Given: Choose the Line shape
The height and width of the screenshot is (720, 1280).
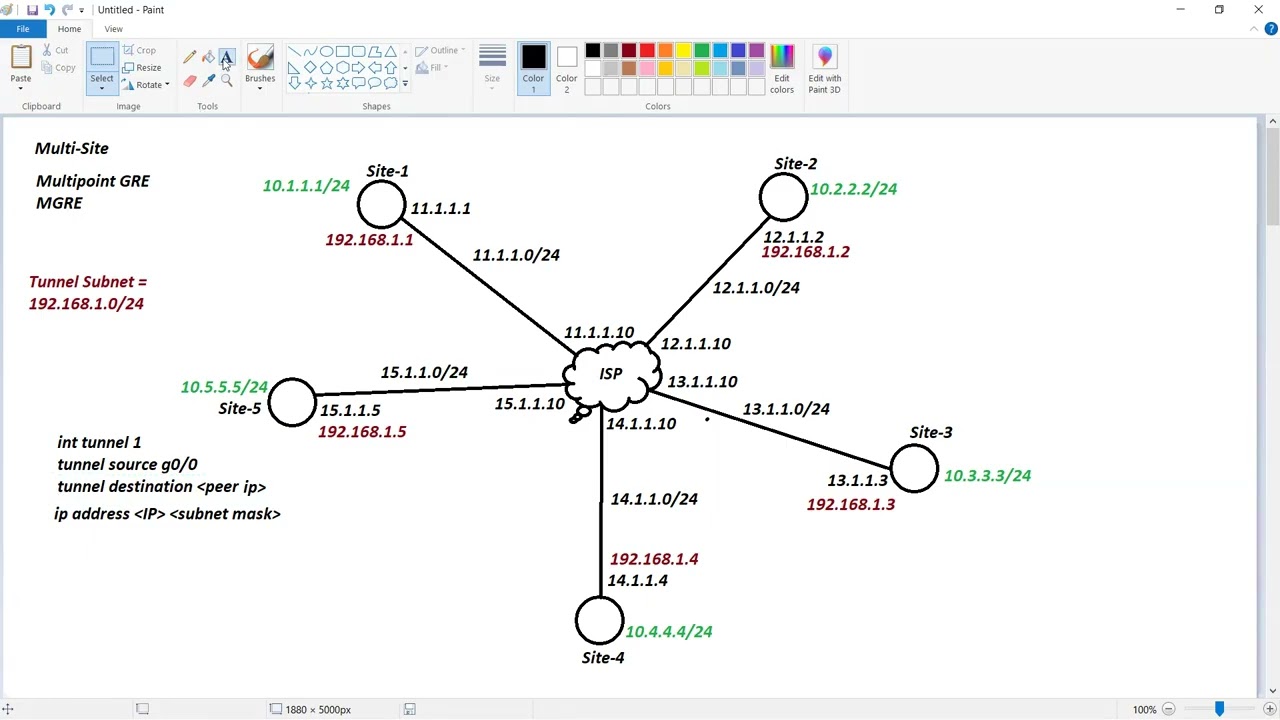Looking at the screenshot, I should (295, 51).
